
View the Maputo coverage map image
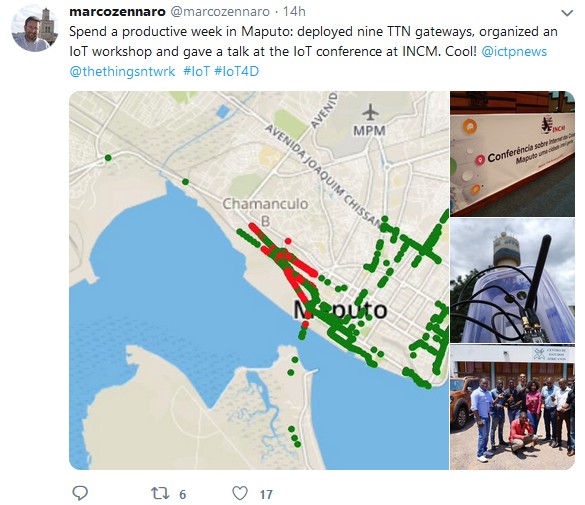(x=259, y=280)
